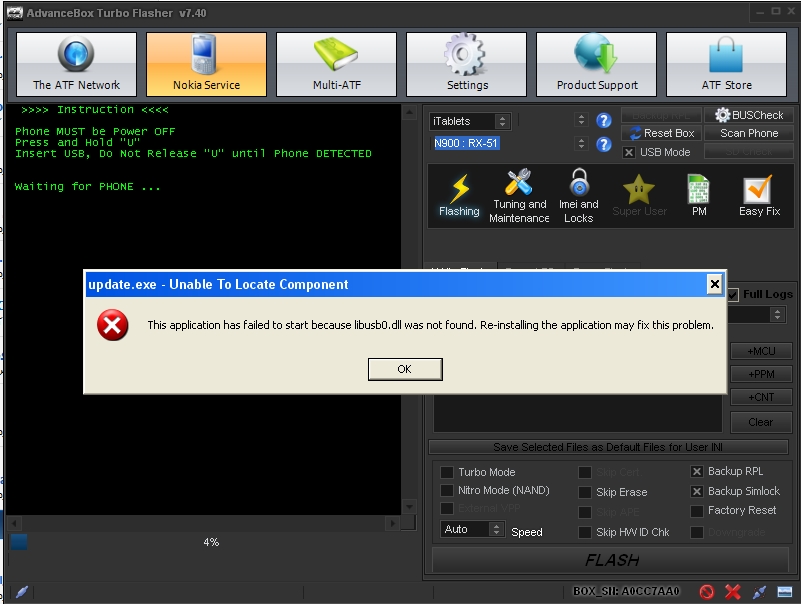Click horizontal scroll-right arrow of log

tap(392, 523)
